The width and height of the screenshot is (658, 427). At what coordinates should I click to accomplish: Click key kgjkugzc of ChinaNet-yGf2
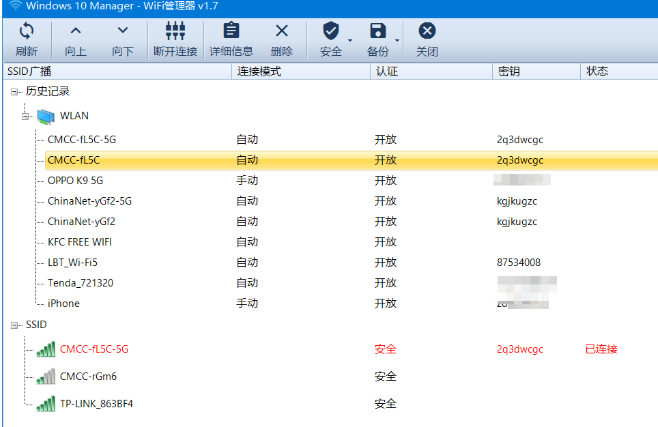pyautogui.click(x=517, y=222)
